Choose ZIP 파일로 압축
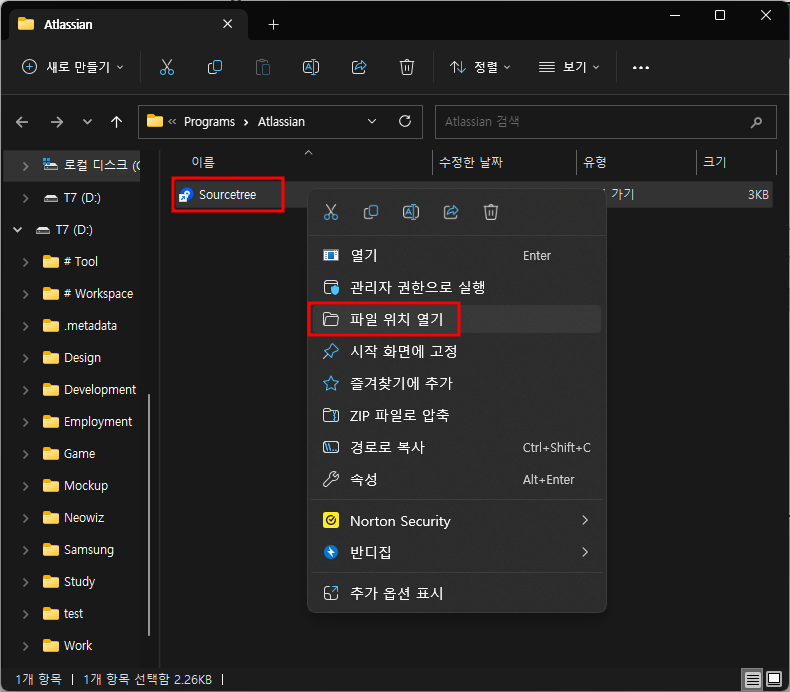This screenshot has height=692, width=790. click(x=456, y=415)
